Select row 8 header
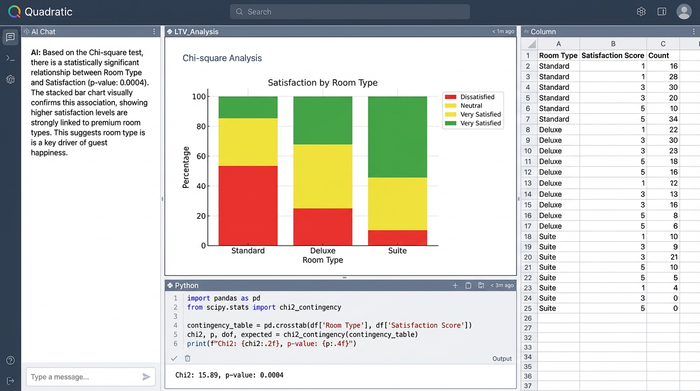The height and width of the screenshot is (391, 700). (529, 130)
